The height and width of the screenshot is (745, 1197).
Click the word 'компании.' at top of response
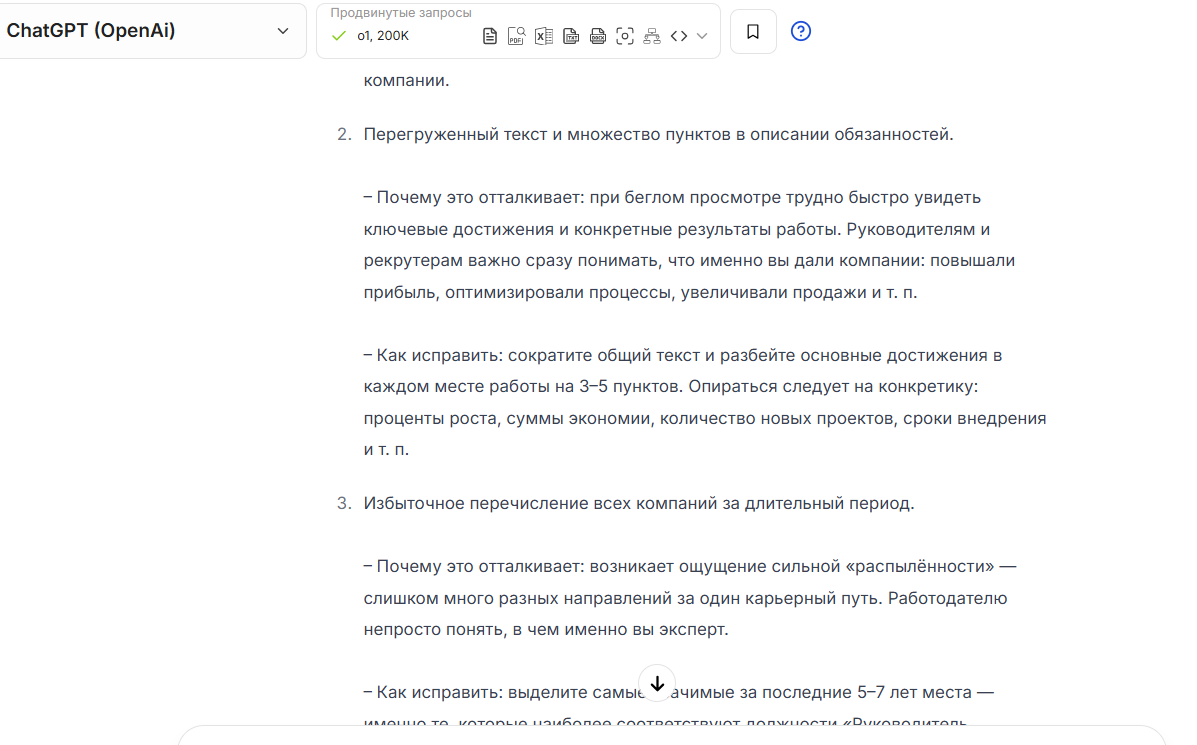point(406,80)
